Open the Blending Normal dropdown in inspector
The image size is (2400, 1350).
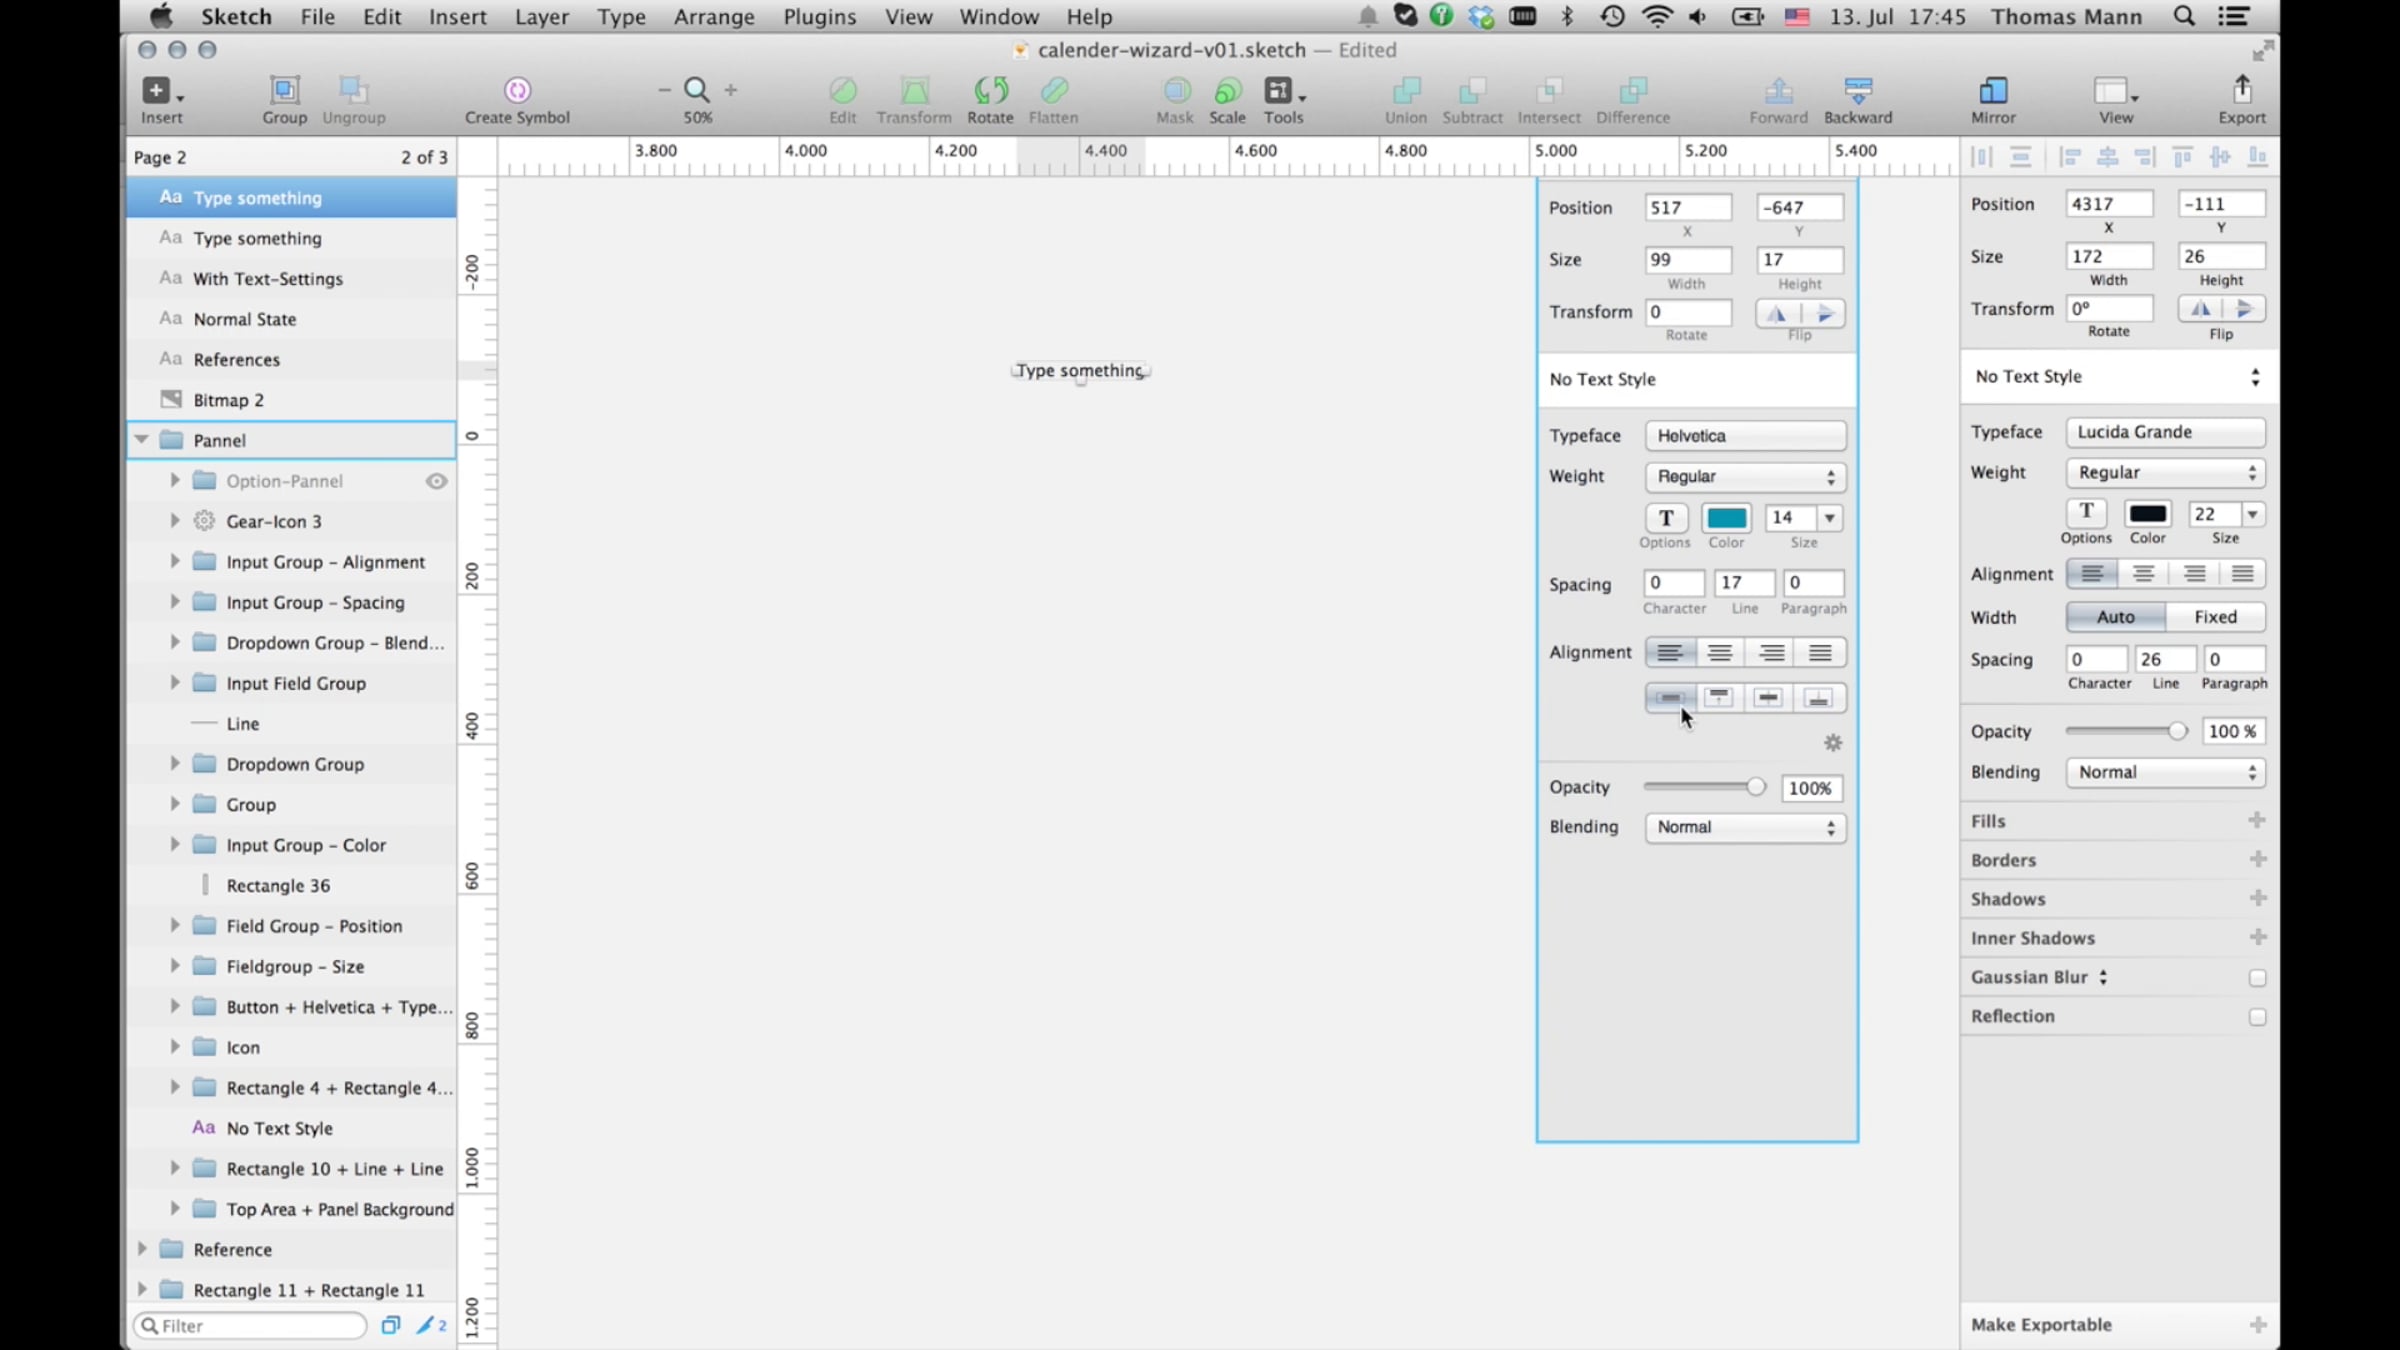[2165, 772]
